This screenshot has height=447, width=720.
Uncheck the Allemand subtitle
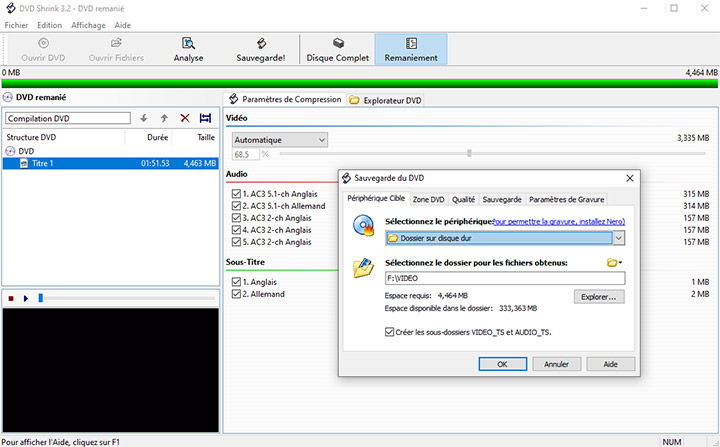coord(236,294)
